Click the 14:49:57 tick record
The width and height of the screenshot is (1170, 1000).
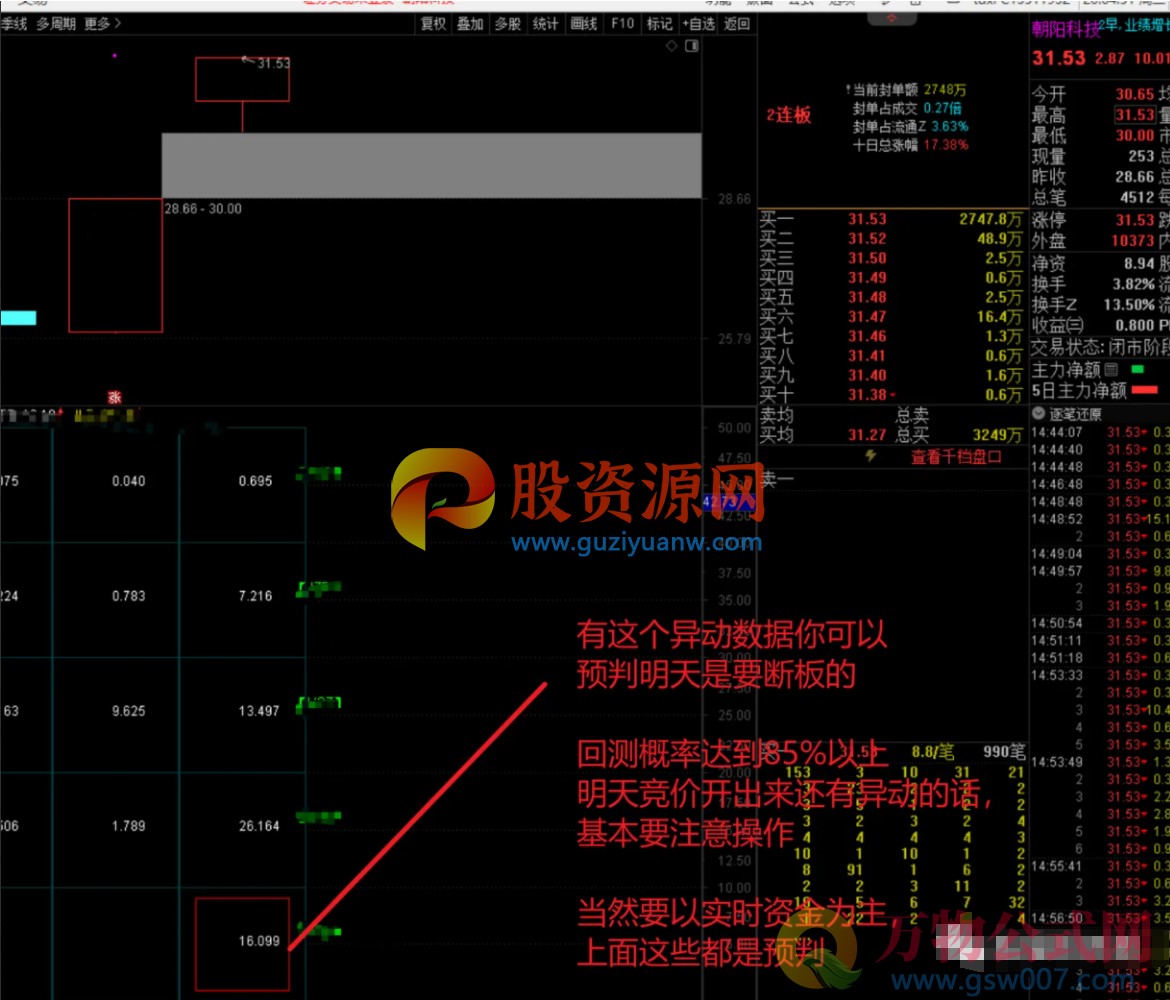[x=1100, y=571]
